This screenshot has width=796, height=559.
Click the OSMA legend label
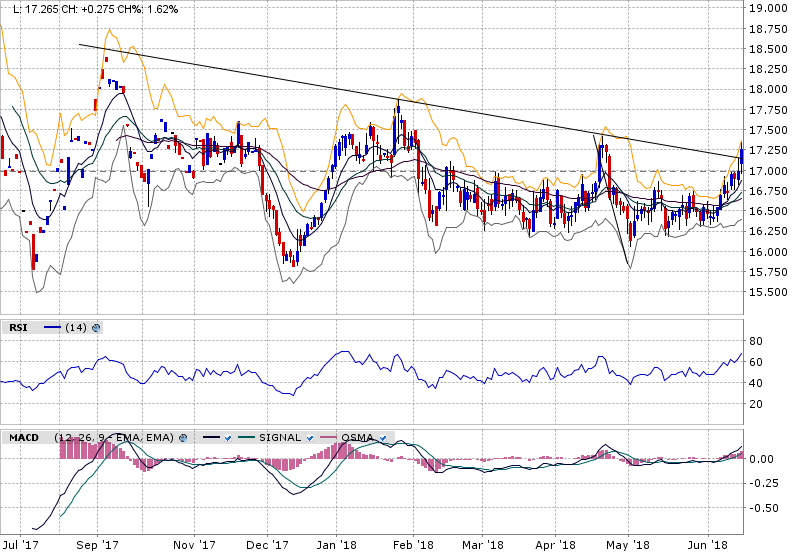[x=358, y=438]
